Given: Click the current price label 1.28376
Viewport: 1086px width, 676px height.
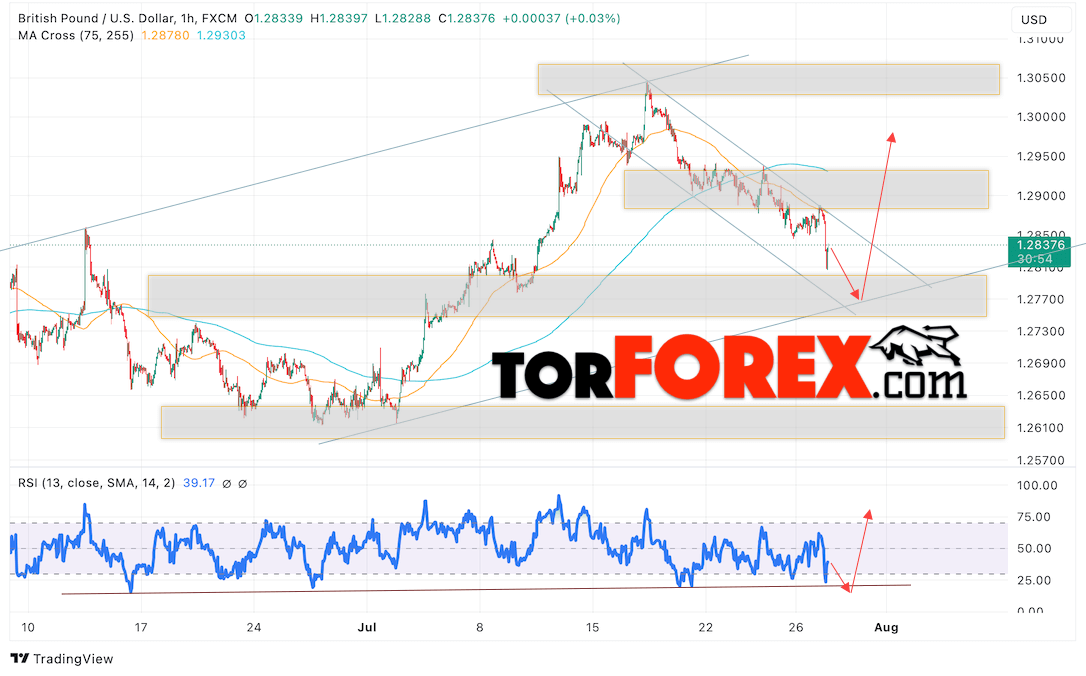Looking at the screenshot, I should (1040, 245).
